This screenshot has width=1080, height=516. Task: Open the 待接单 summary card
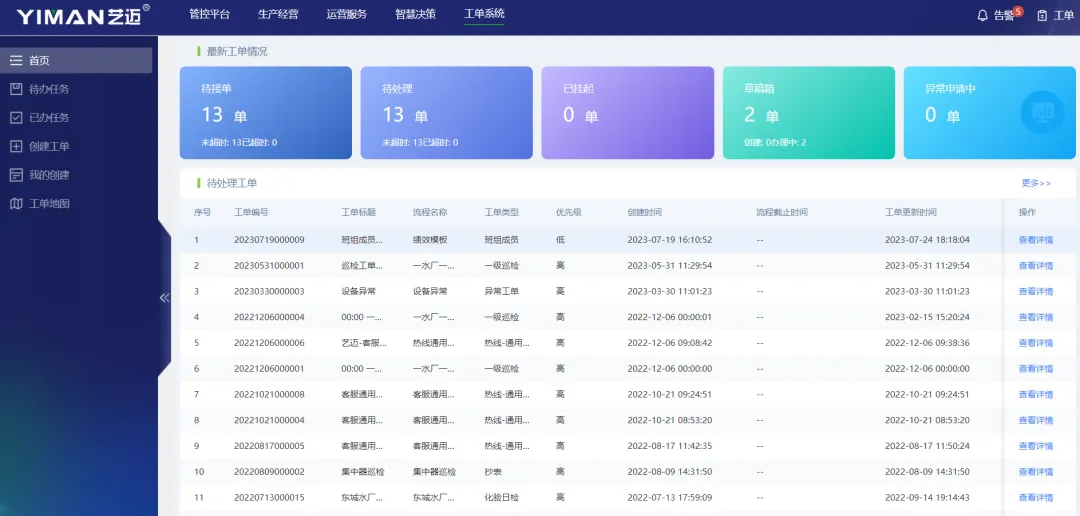pyautogui.click(x=265, y=113)
